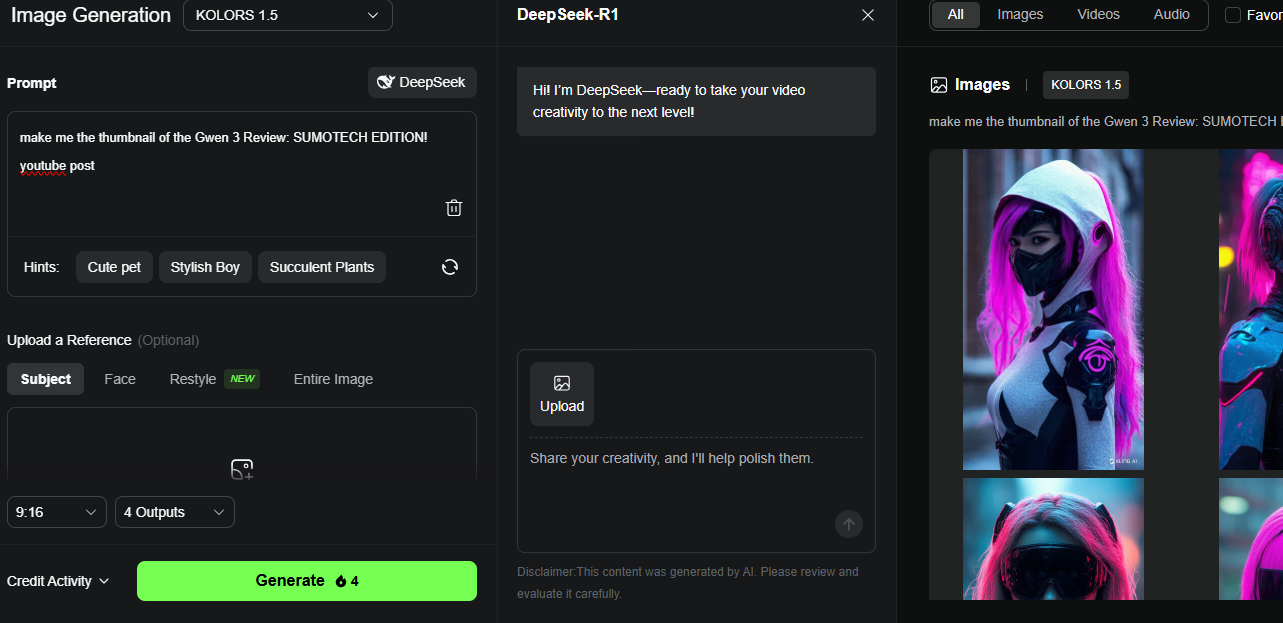The image size is (1283, 623).
Task: Refresh the hints list
Action: (x=450, y=267)
